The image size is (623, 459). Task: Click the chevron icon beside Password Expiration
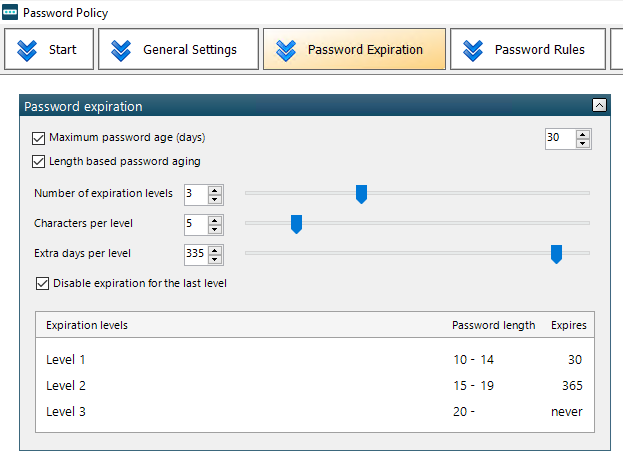coord(286,51)
